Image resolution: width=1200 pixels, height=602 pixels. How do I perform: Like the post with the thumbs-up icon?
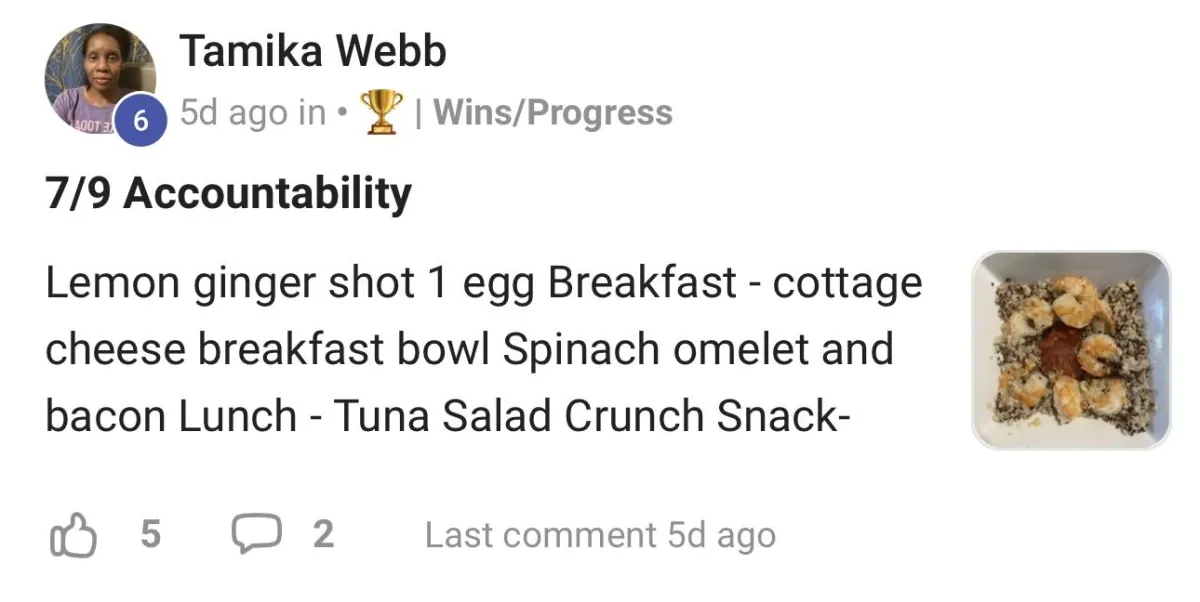coord(73,535)
